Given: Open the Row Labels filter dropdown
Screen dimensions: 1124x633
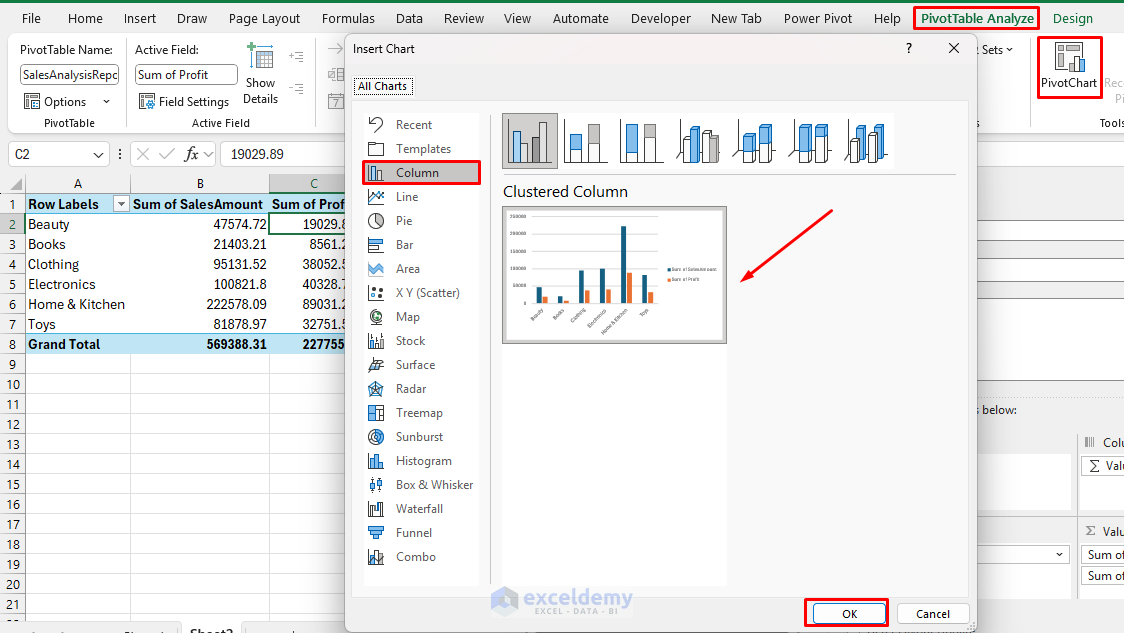Looking at the screenshot, I should [120, 203].
